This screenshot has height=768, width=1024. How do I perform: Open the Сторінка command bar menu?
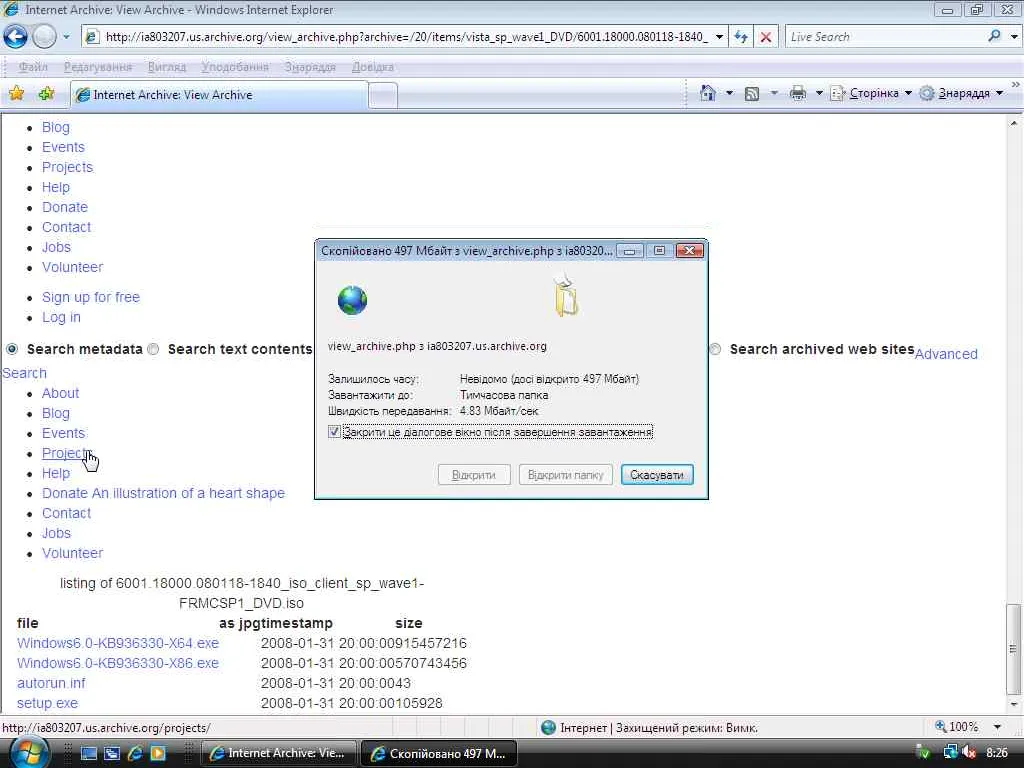coord(871,93)
